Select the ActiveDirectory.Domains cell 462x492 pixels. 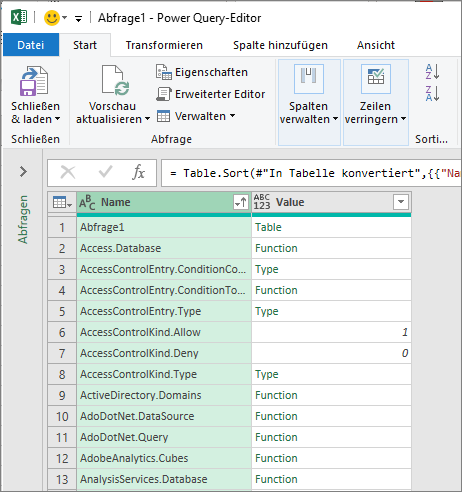tap(164, 395)
